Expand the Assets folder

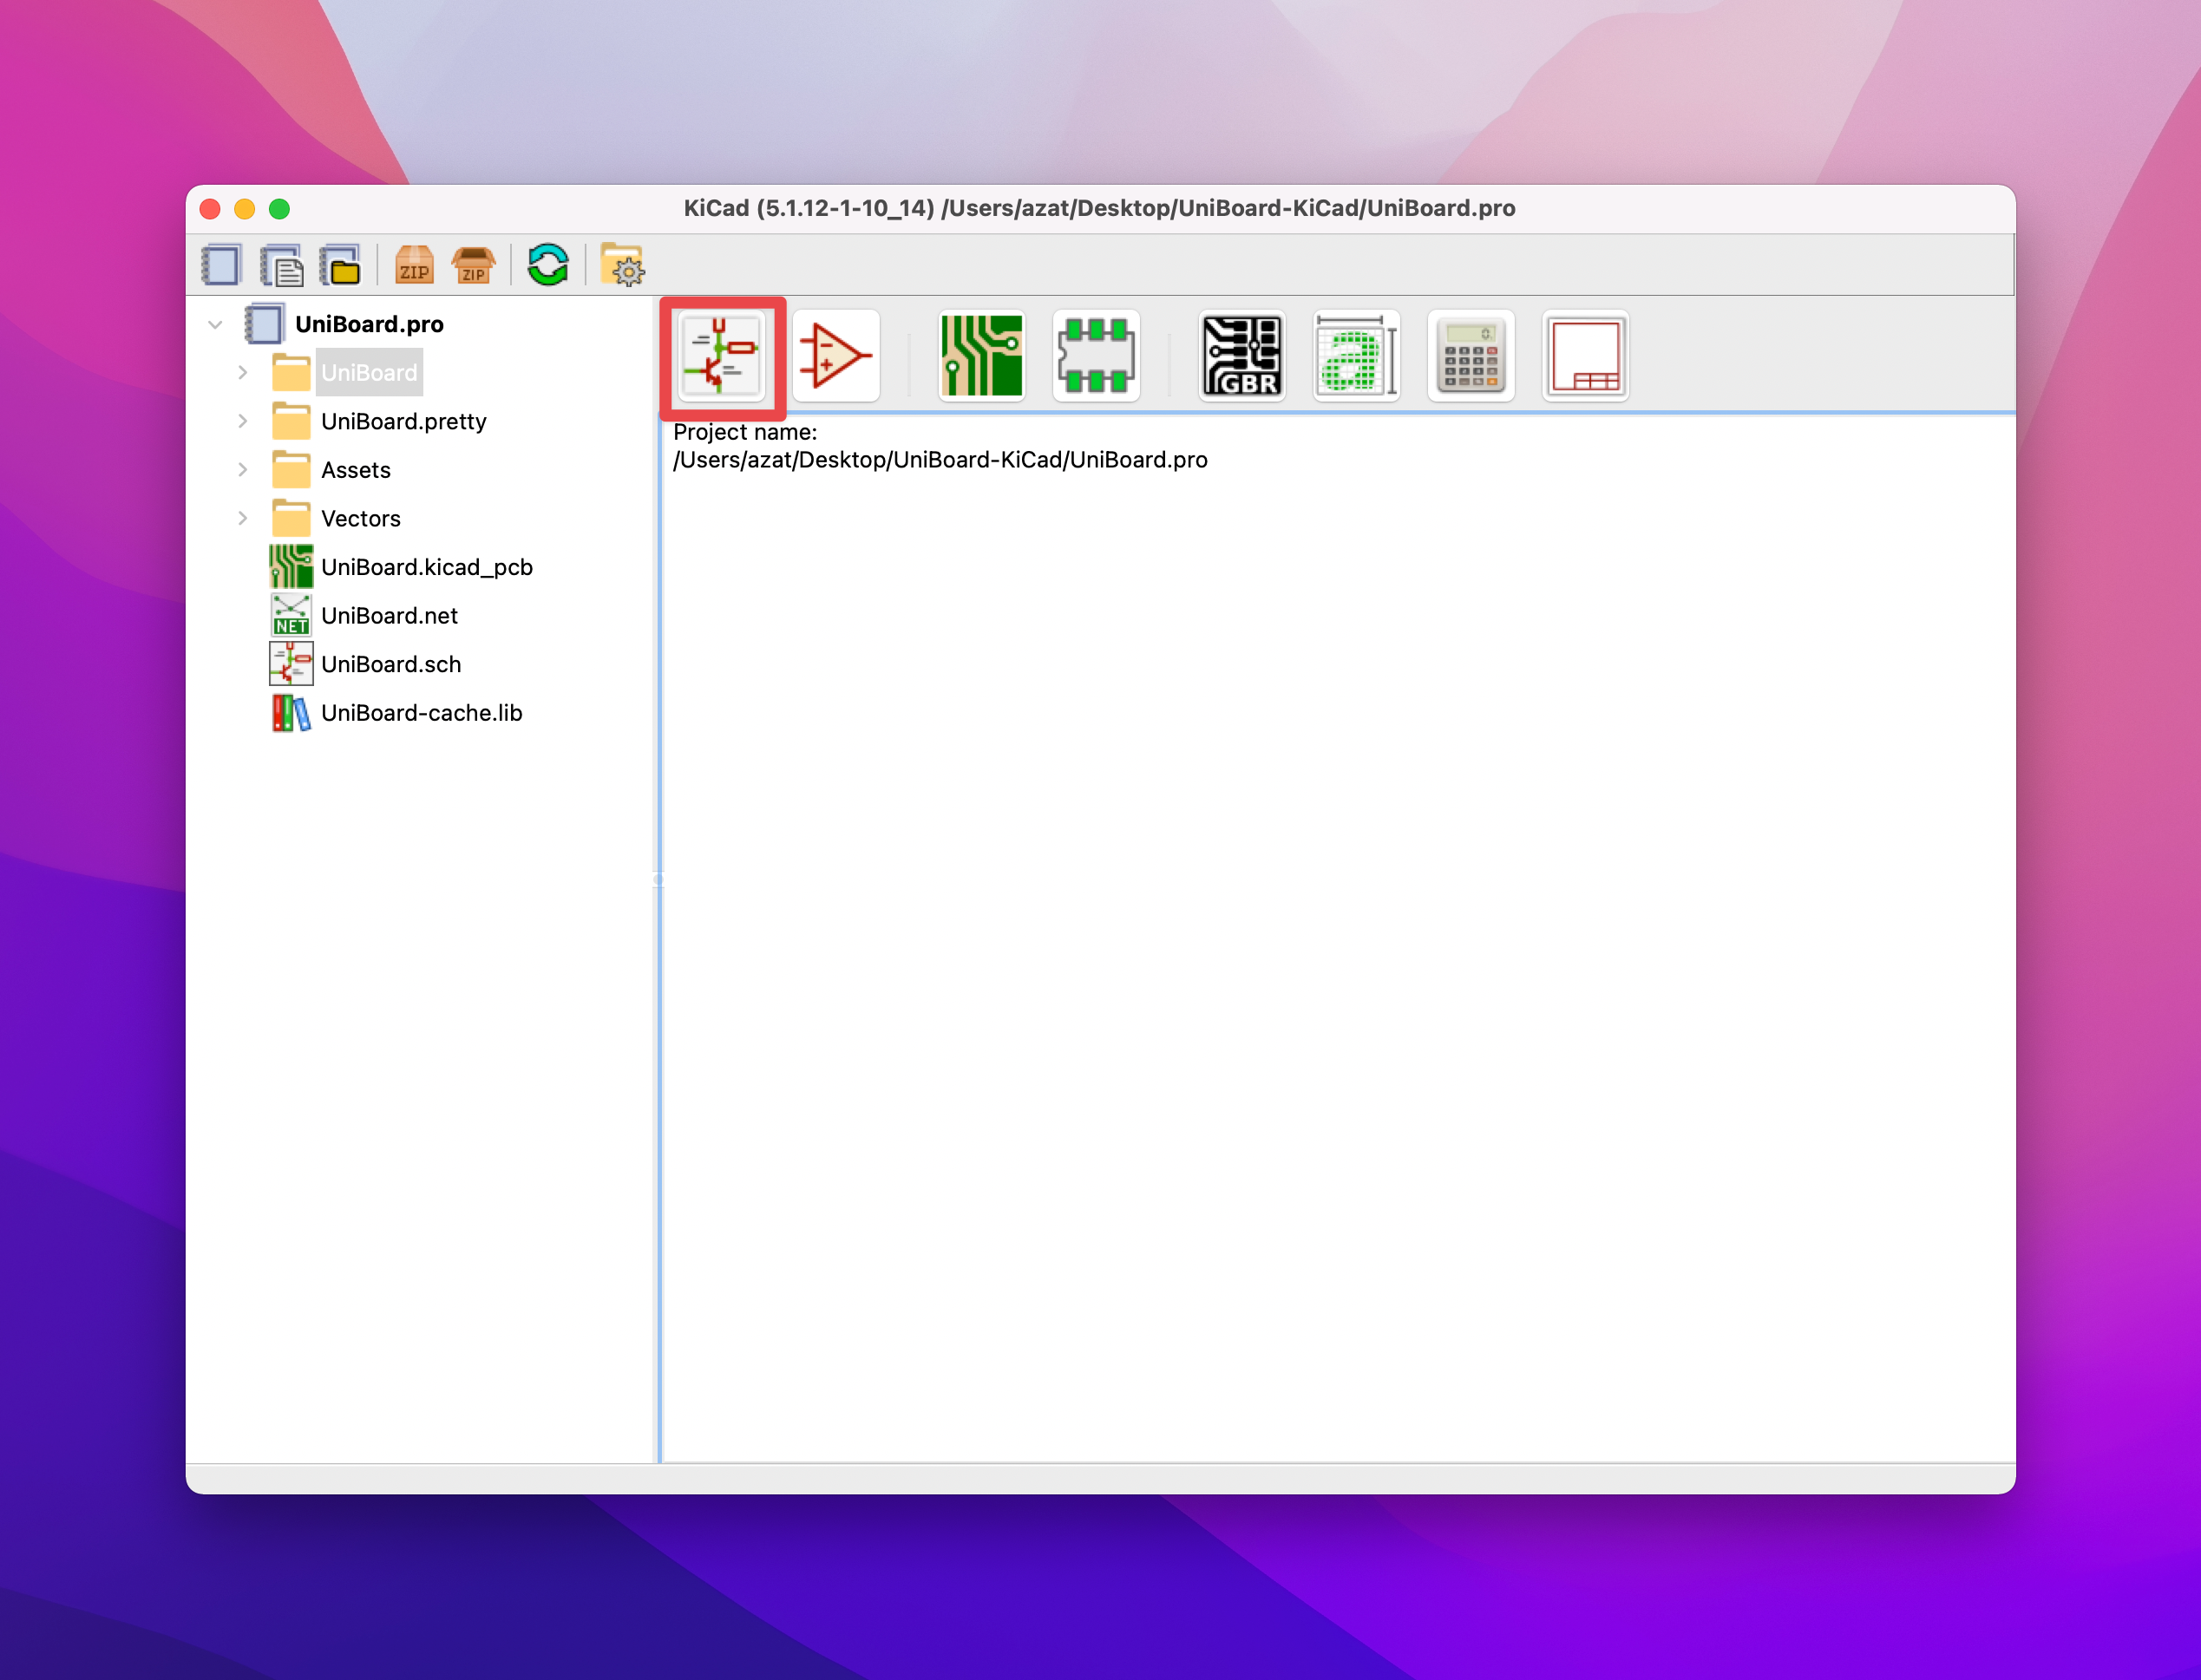(x=243, y=470)
